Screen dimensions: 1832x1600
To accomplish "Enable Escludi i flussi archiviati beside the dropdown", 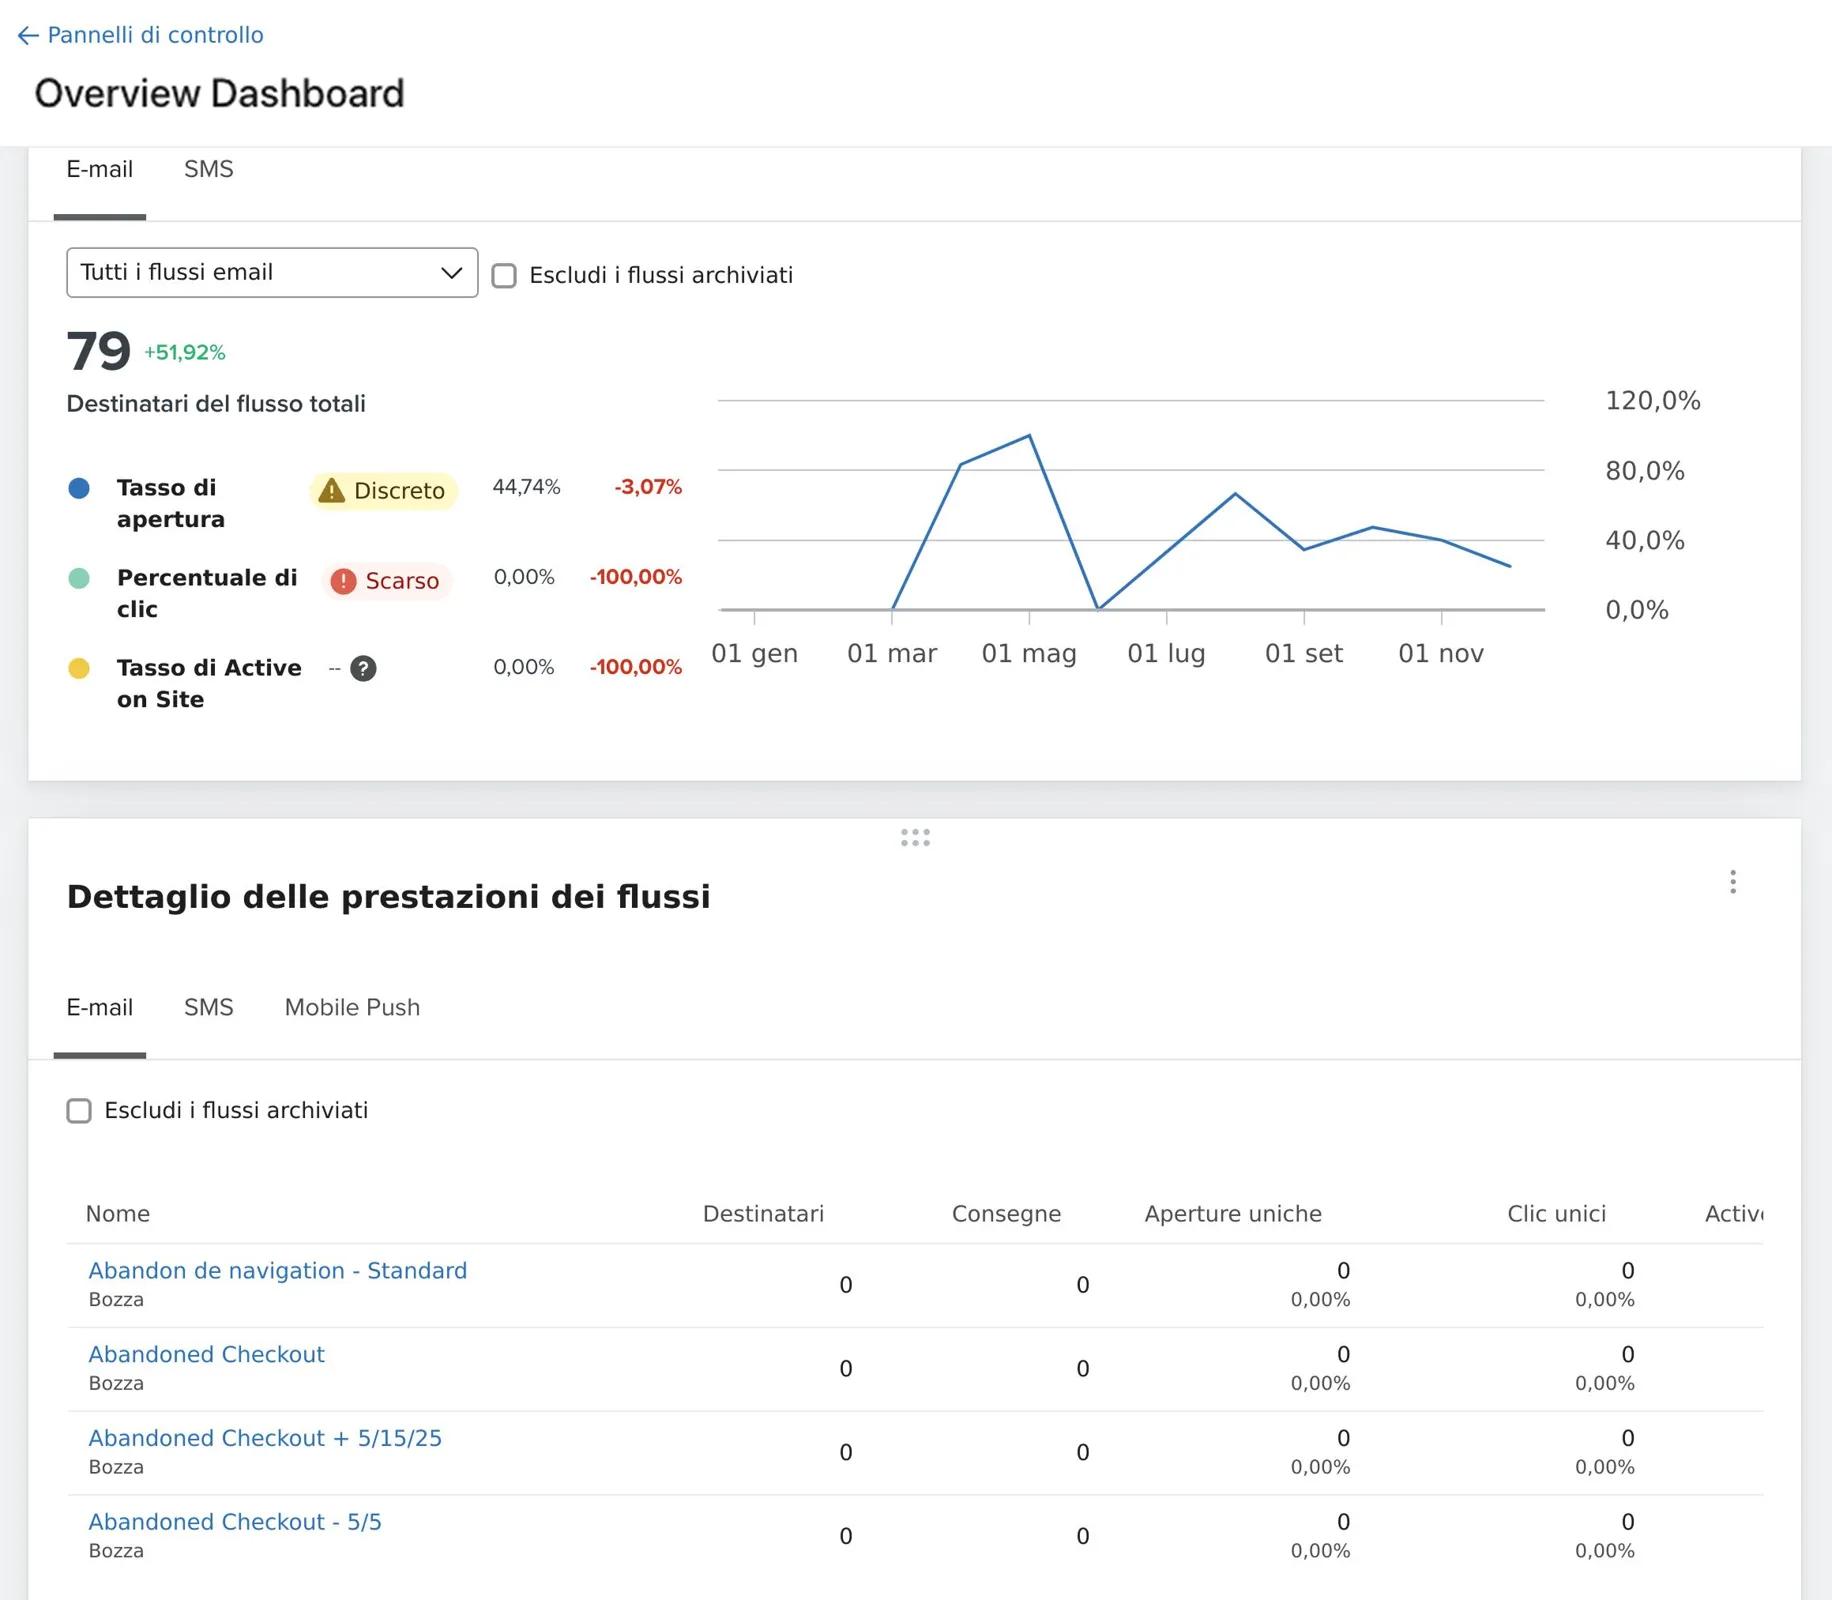I will coord(504,276).
